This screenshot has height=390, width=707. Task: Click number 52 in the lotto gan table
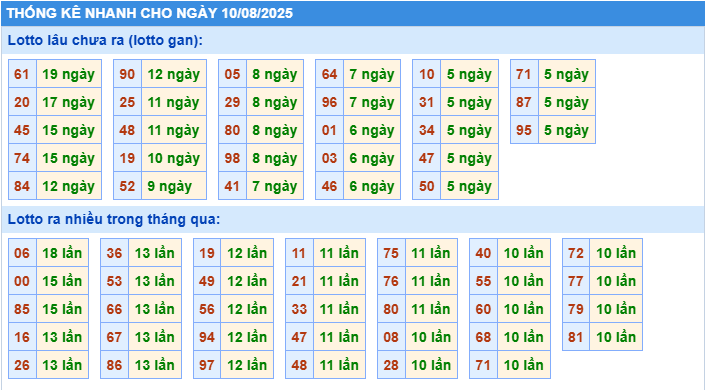128,186
